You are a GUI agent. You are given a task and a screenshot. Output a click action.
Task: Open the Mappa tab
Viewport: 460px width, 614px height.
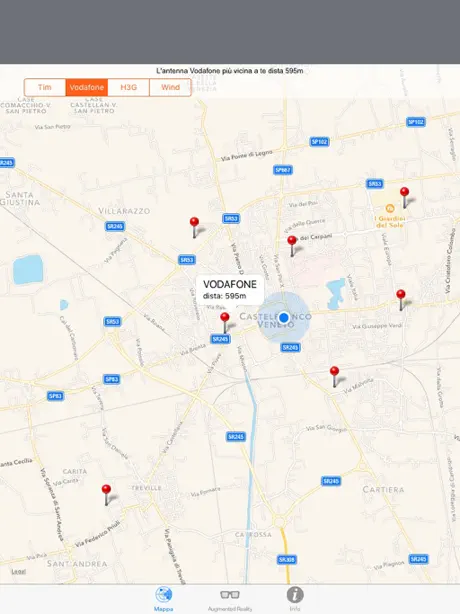(x=164, y=599)
